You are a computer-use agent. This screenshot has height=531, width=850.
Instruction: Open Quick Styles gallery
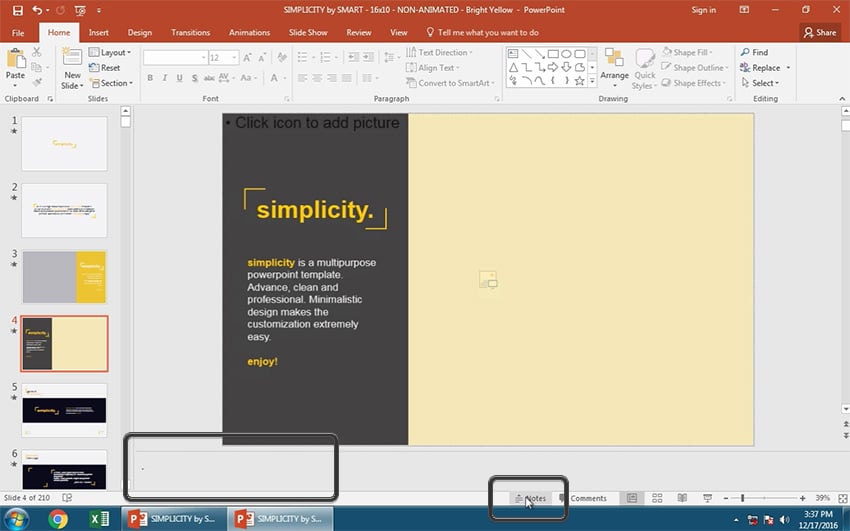pos(644,69)
